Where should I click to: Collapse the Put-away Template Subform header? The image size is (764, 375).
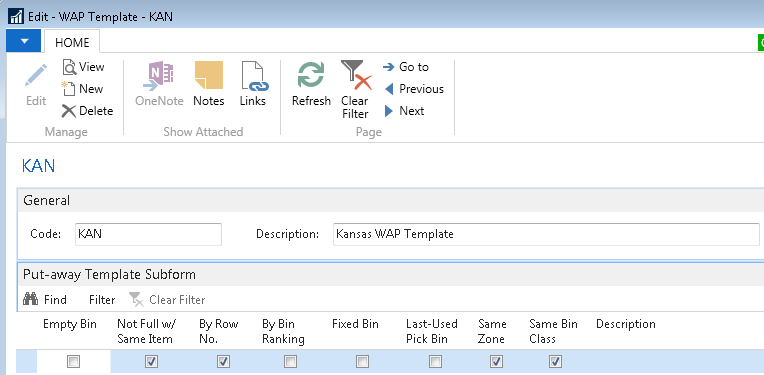tap(390, 275)
